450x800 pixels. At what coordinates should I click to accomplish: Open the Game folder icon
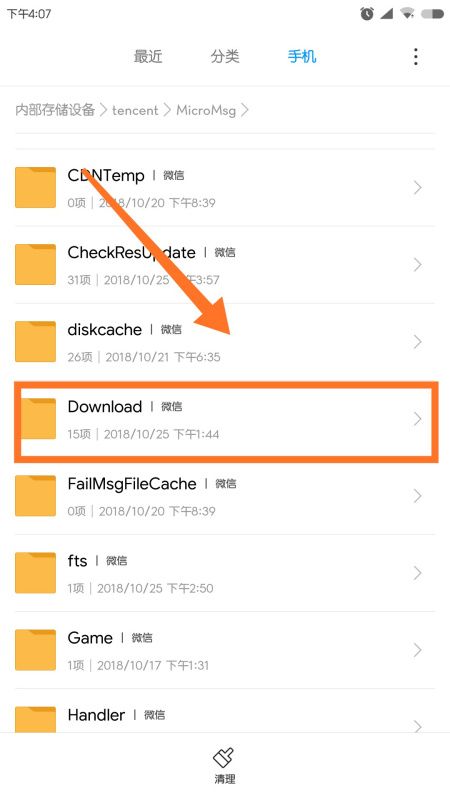tap(35, 649)
